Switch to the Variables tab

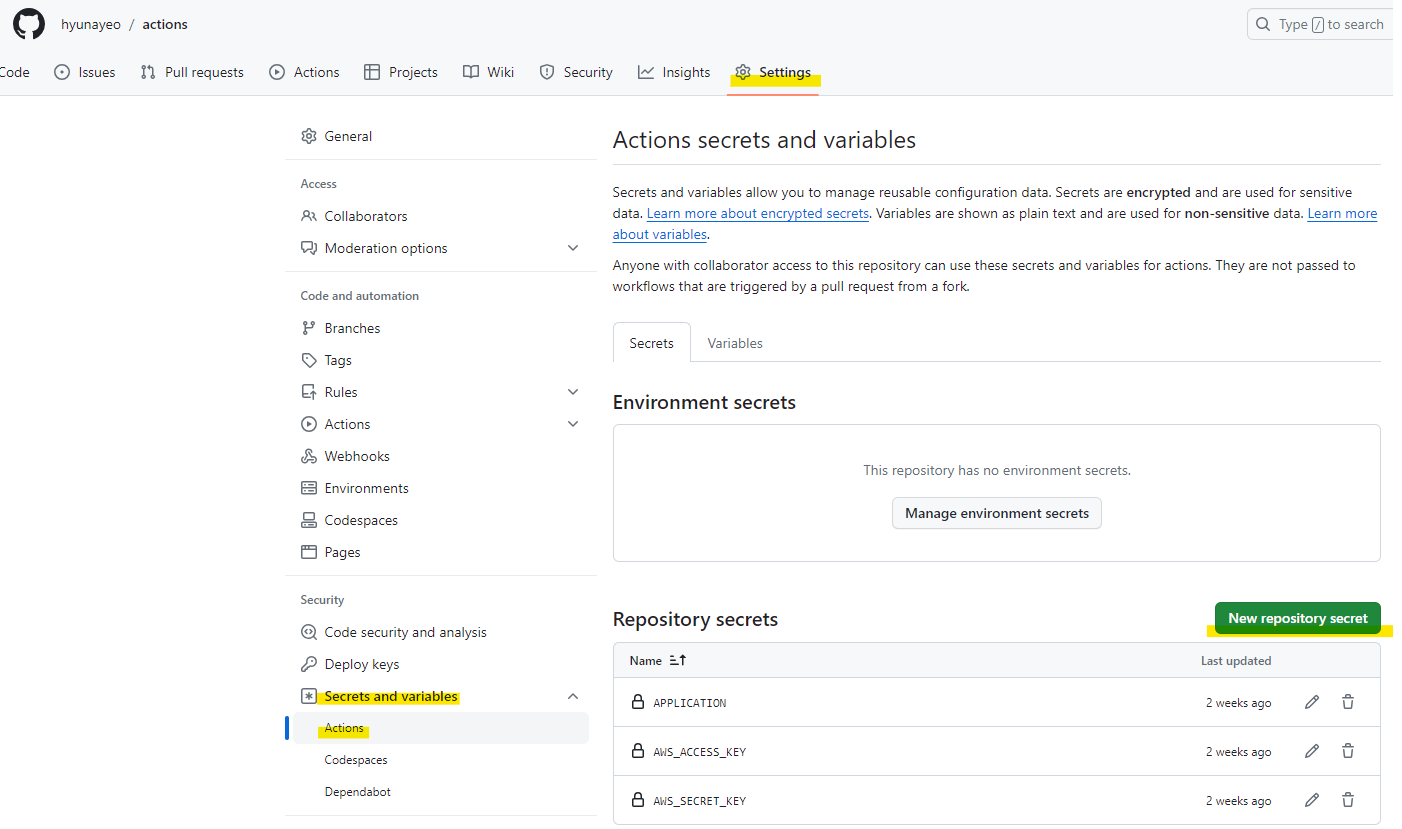[735, 343]
